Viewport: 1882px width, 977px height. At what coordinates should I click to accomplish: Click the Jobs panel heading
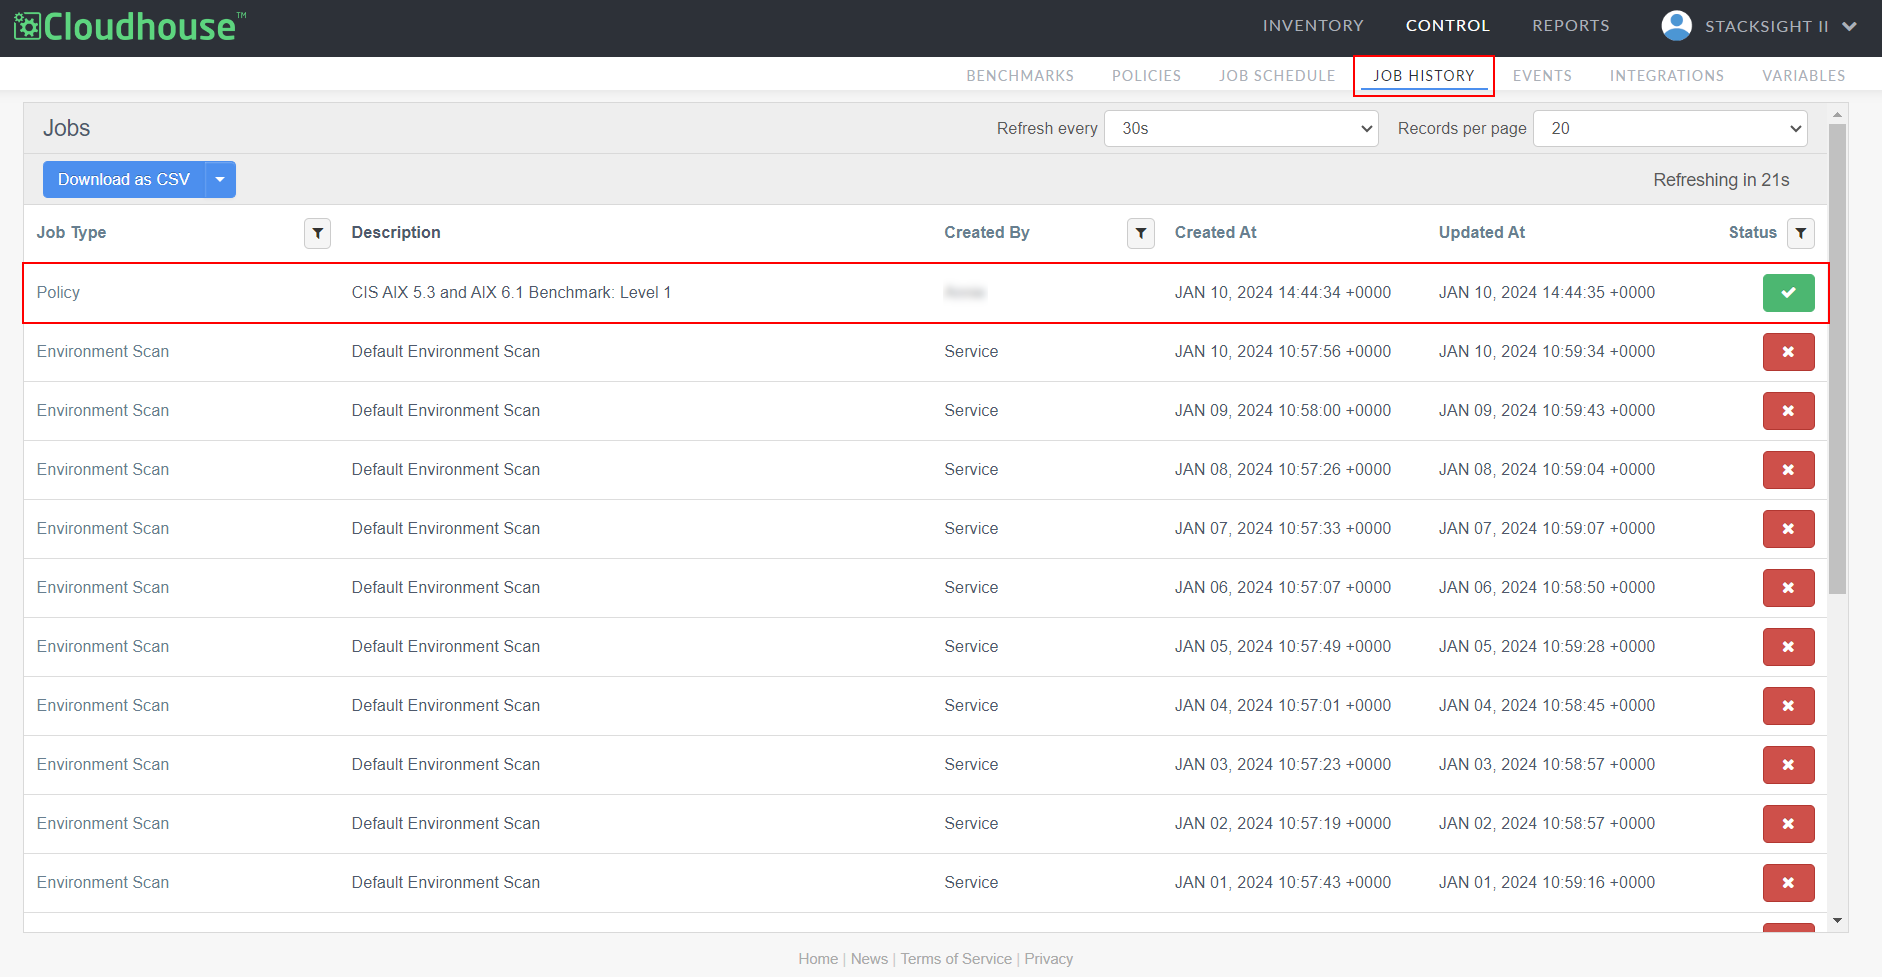[66, 128]
